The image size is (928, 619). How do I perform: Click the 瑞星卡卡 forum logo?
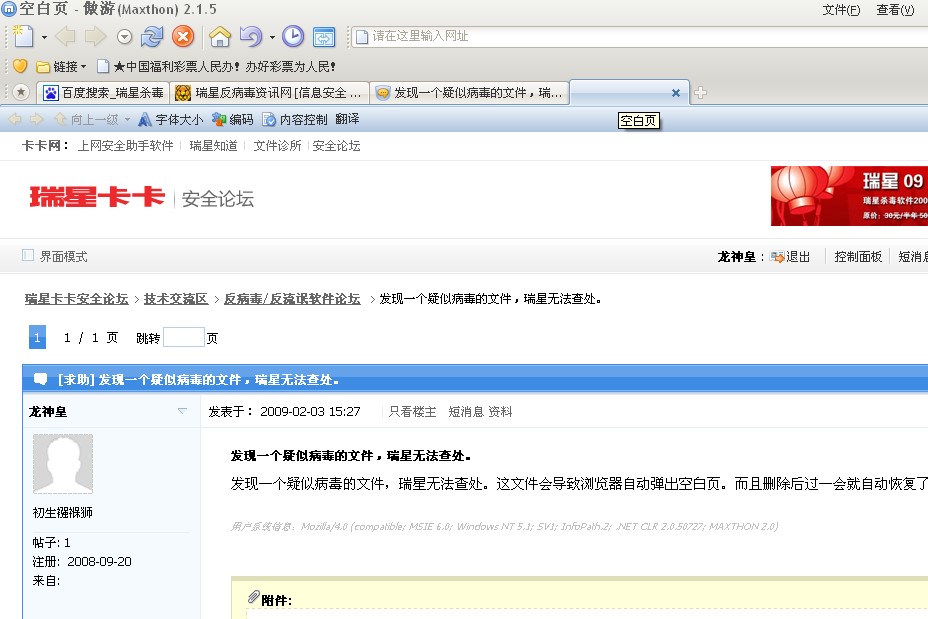pyautogui.click(x=97, y=197)
